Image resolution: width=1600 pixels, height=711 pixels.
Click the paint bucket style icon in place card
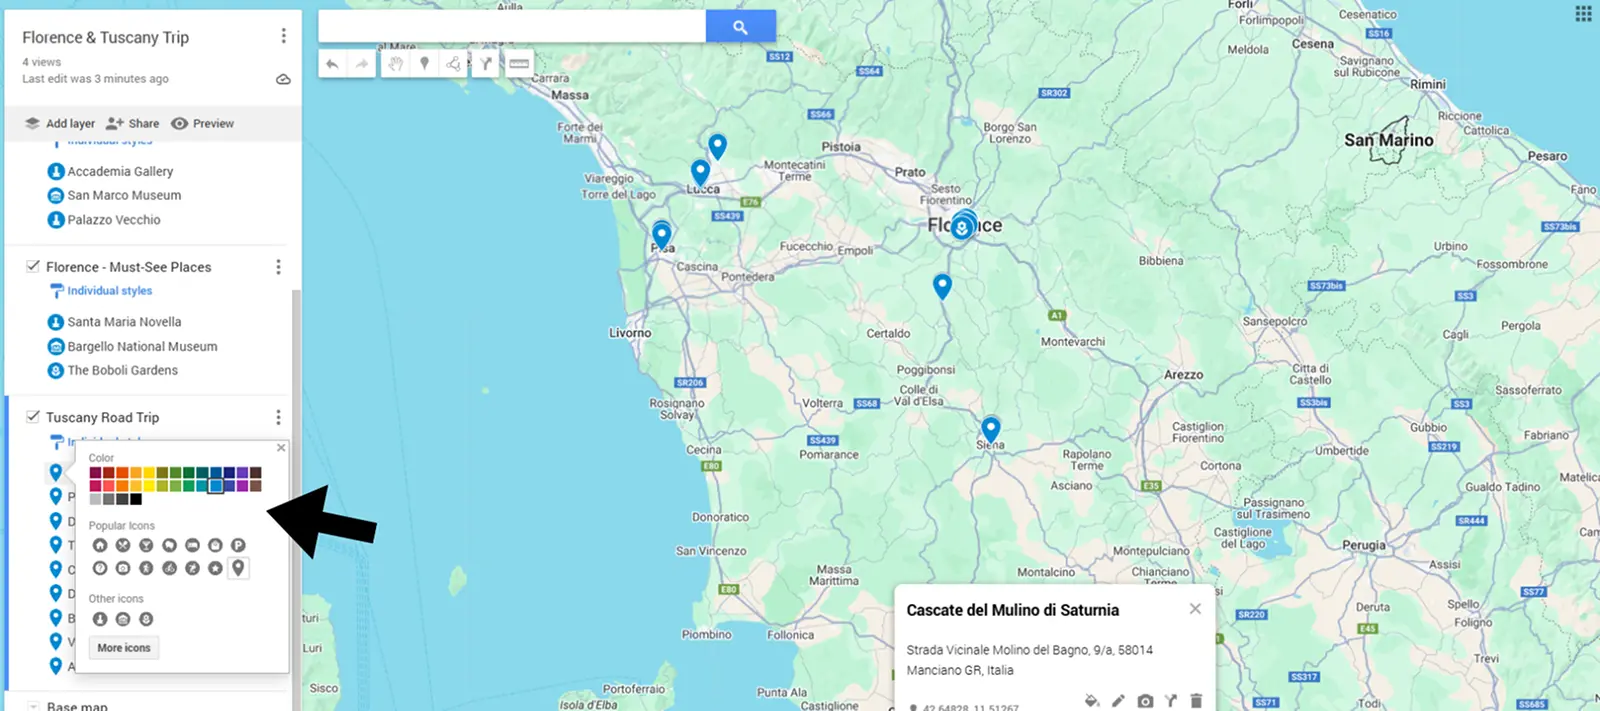1092,701
